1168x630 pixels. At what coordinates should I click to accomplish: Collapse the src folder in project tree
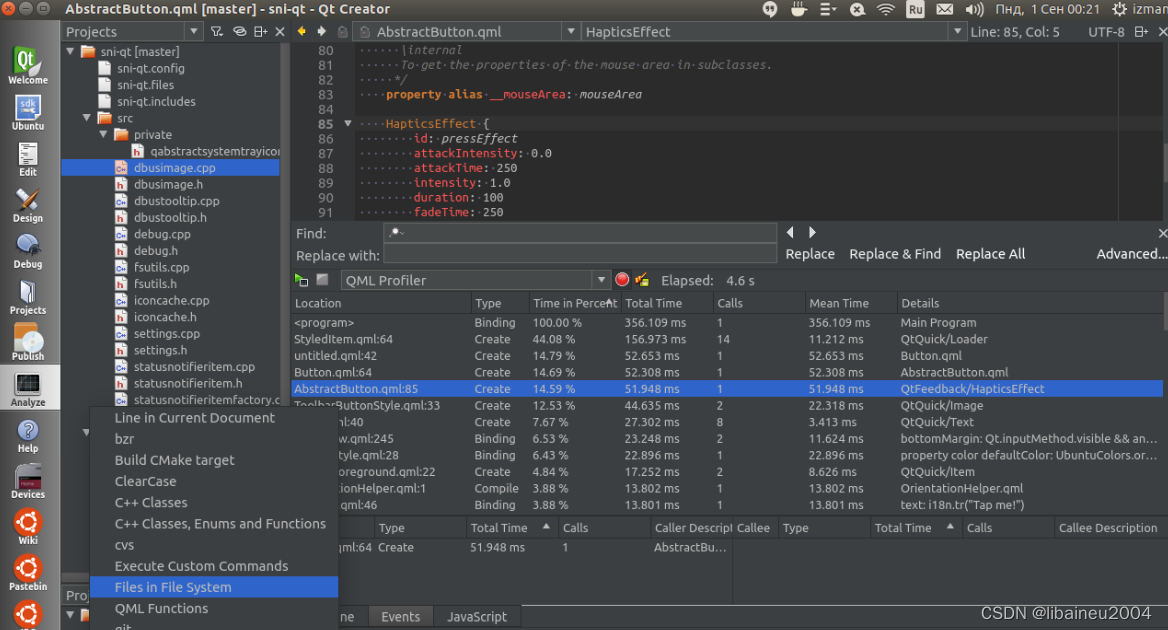coord(86,117)
